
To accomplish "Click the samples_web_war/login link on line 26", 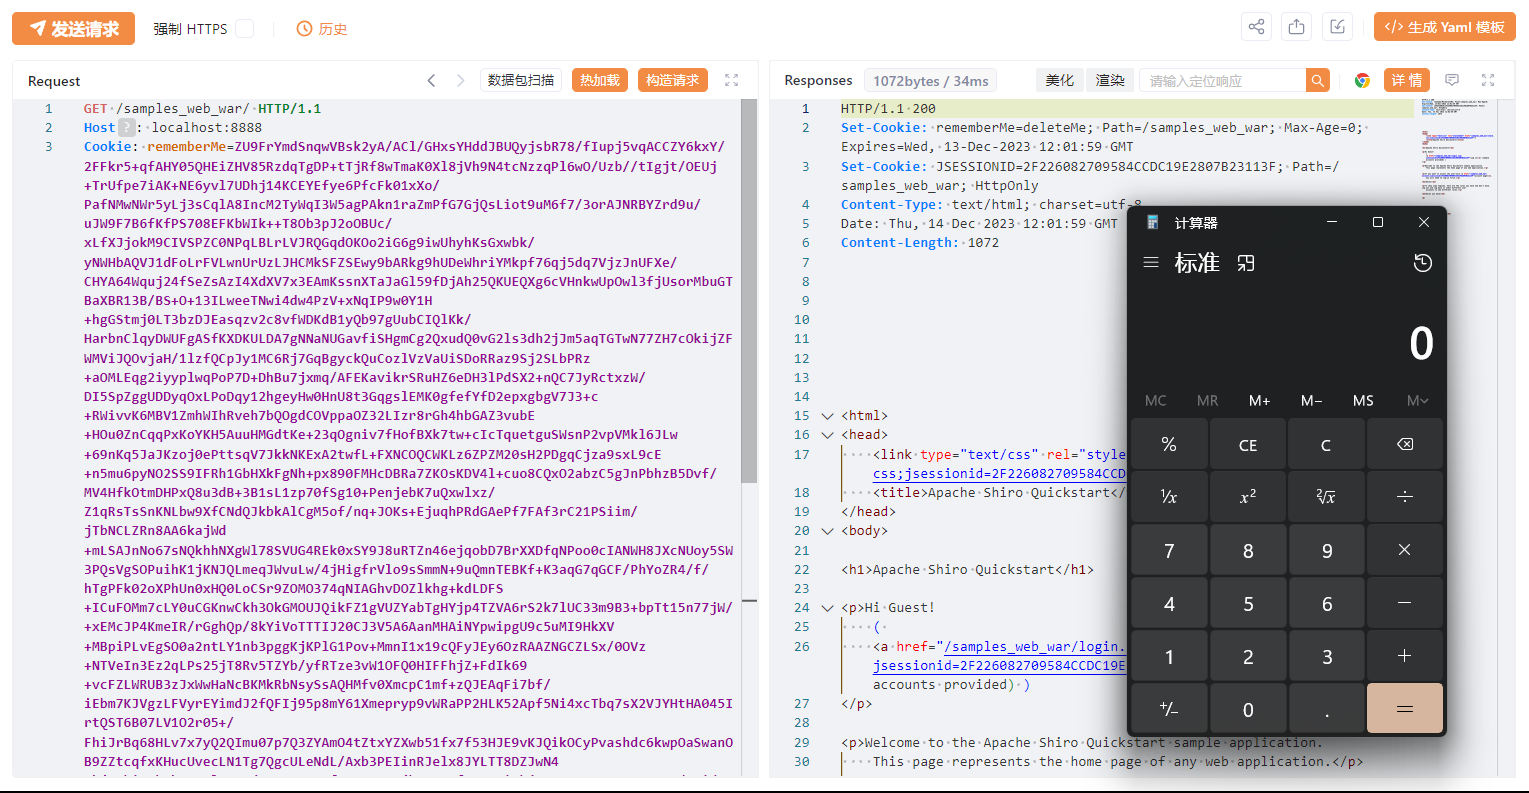I will point(1035,647).
